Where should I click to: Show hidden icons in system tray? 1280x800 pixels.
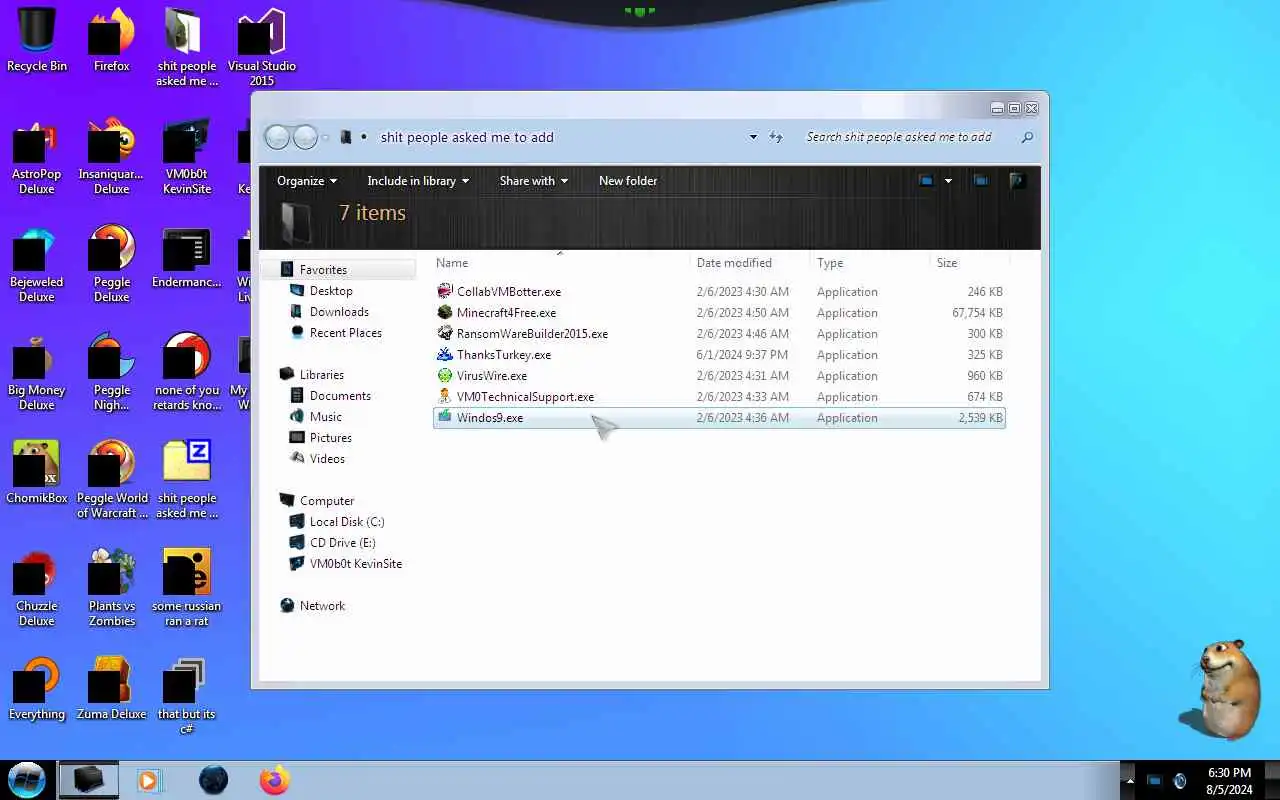point(1130,780)
